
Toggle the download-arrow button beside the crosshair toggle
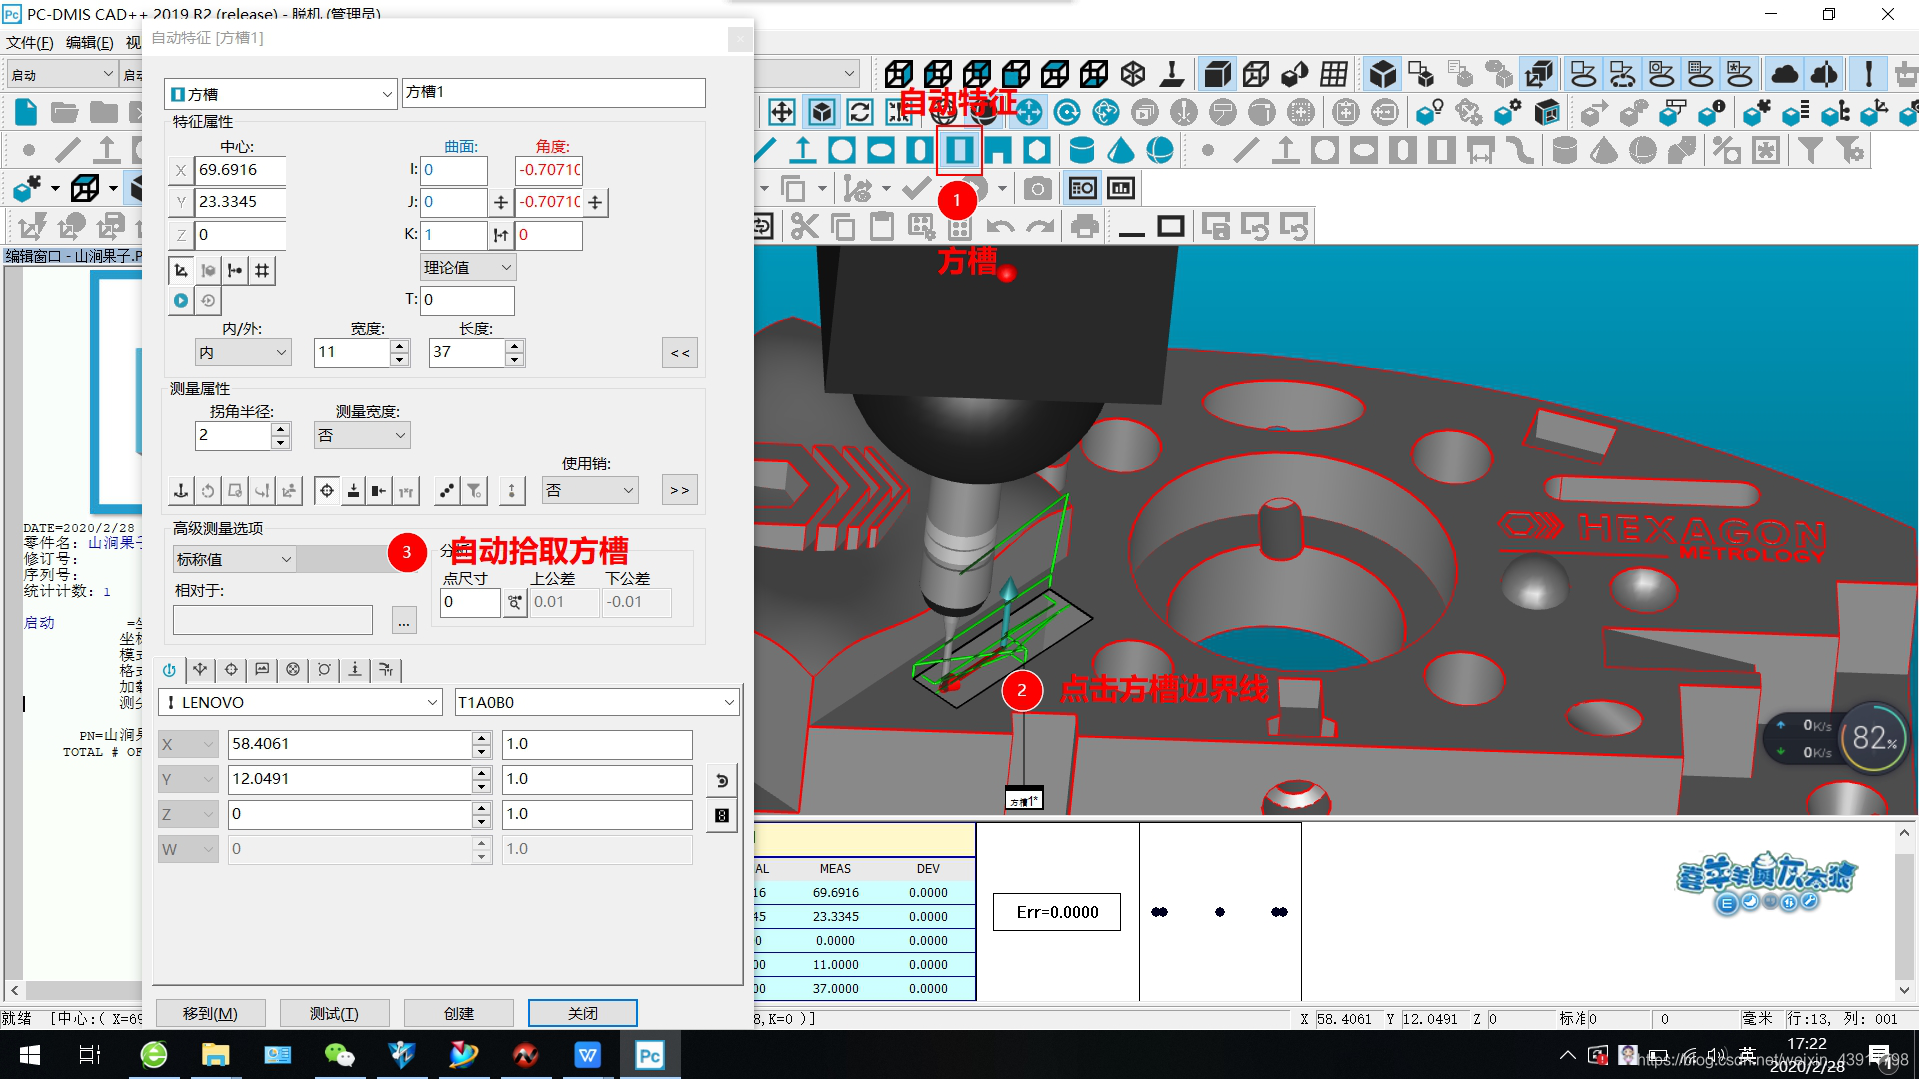point(353,490)
